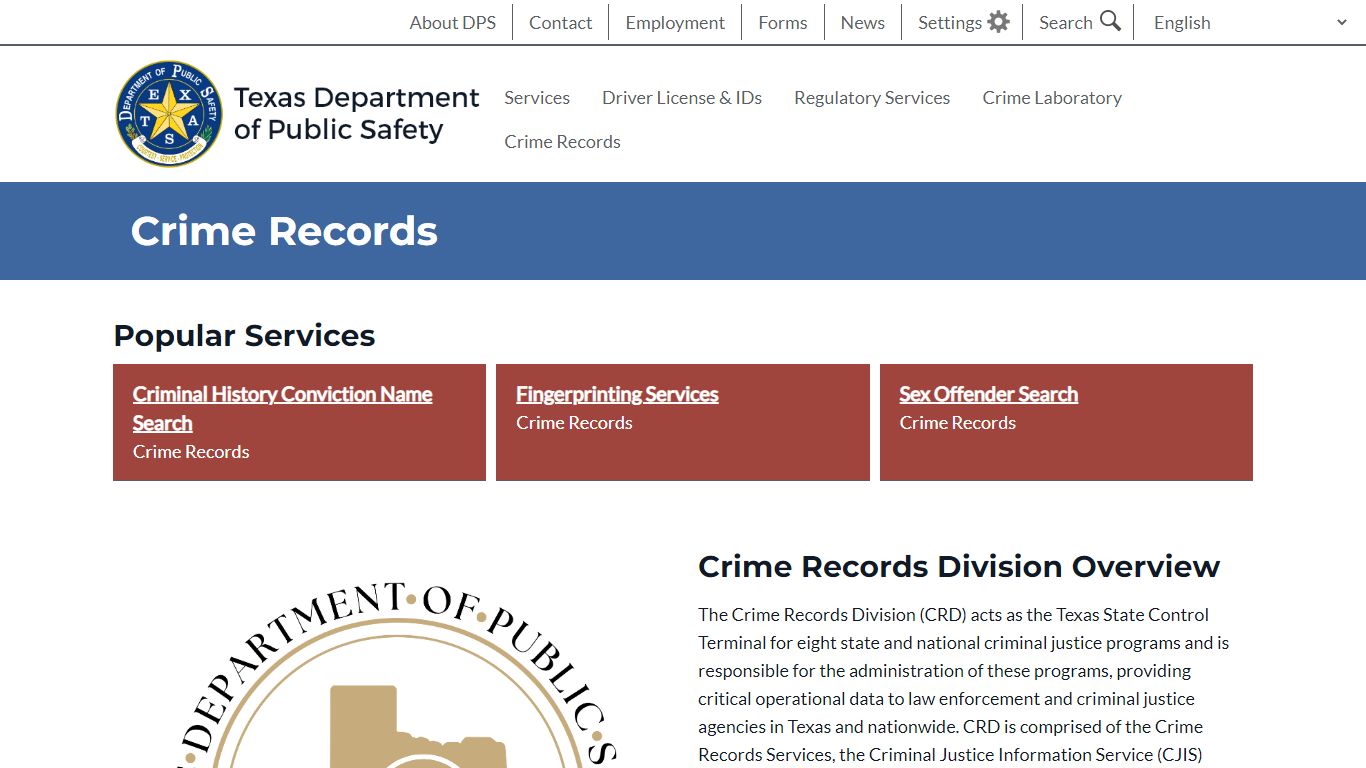Open the Forms link
1366x768 pixels.
pos(782,22)
